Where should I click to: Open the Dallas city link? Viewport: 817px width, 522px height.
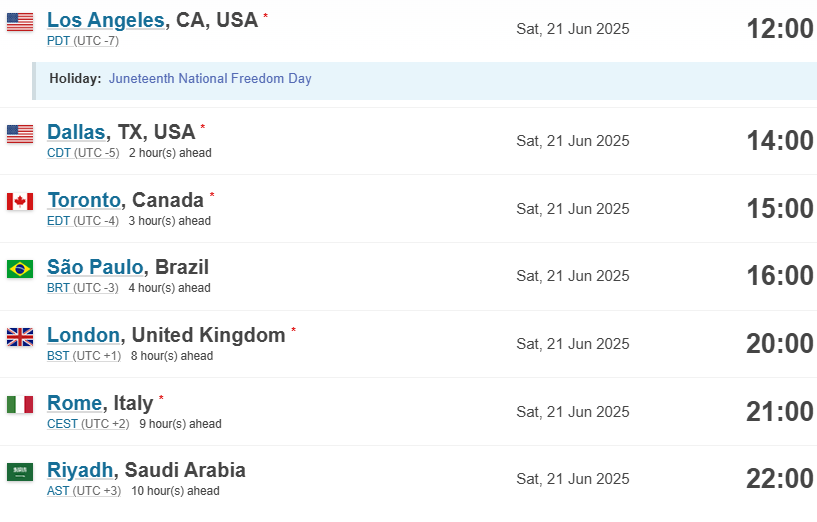(76, 132)
